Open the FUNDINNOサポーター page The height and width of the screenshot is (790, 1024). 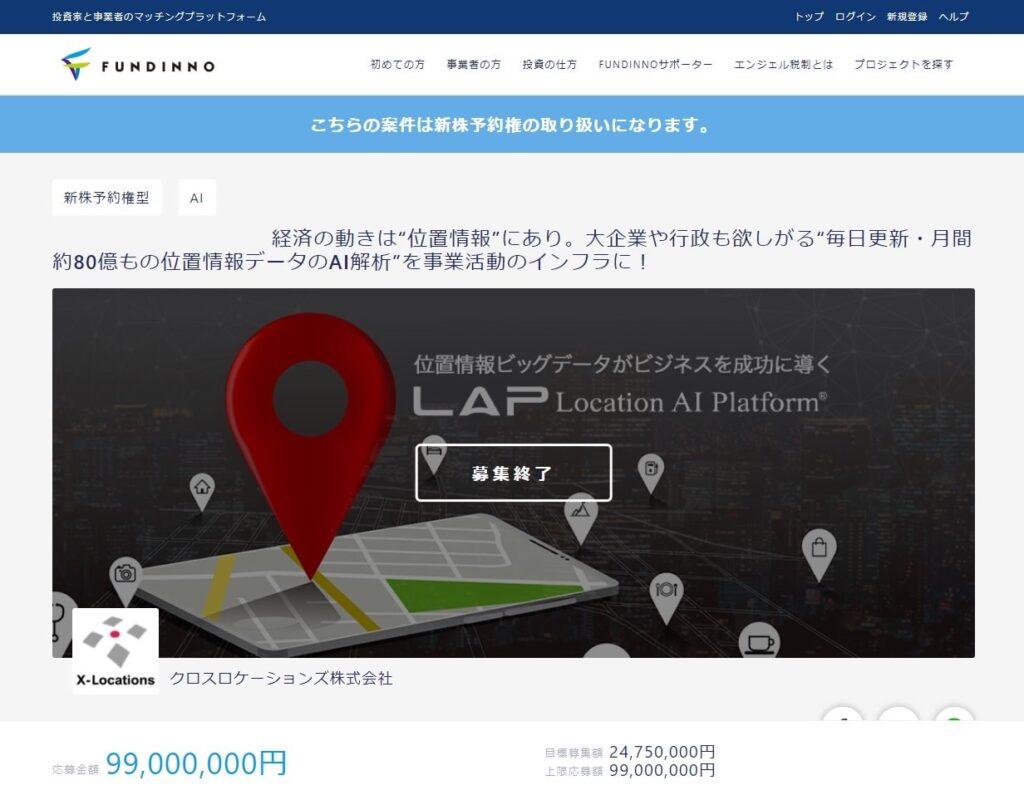(x=655, y=62)
